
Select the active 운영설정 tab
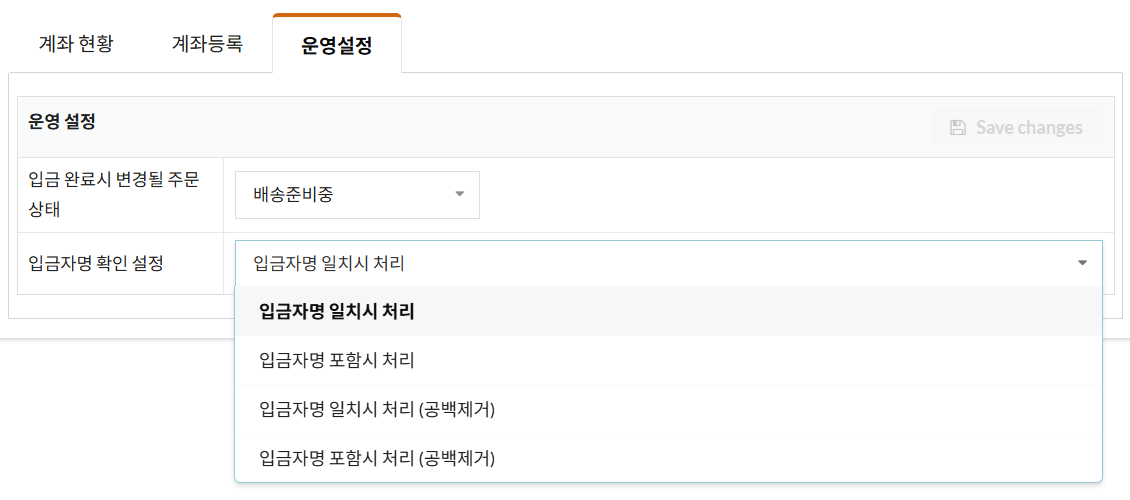pos(337,46)
